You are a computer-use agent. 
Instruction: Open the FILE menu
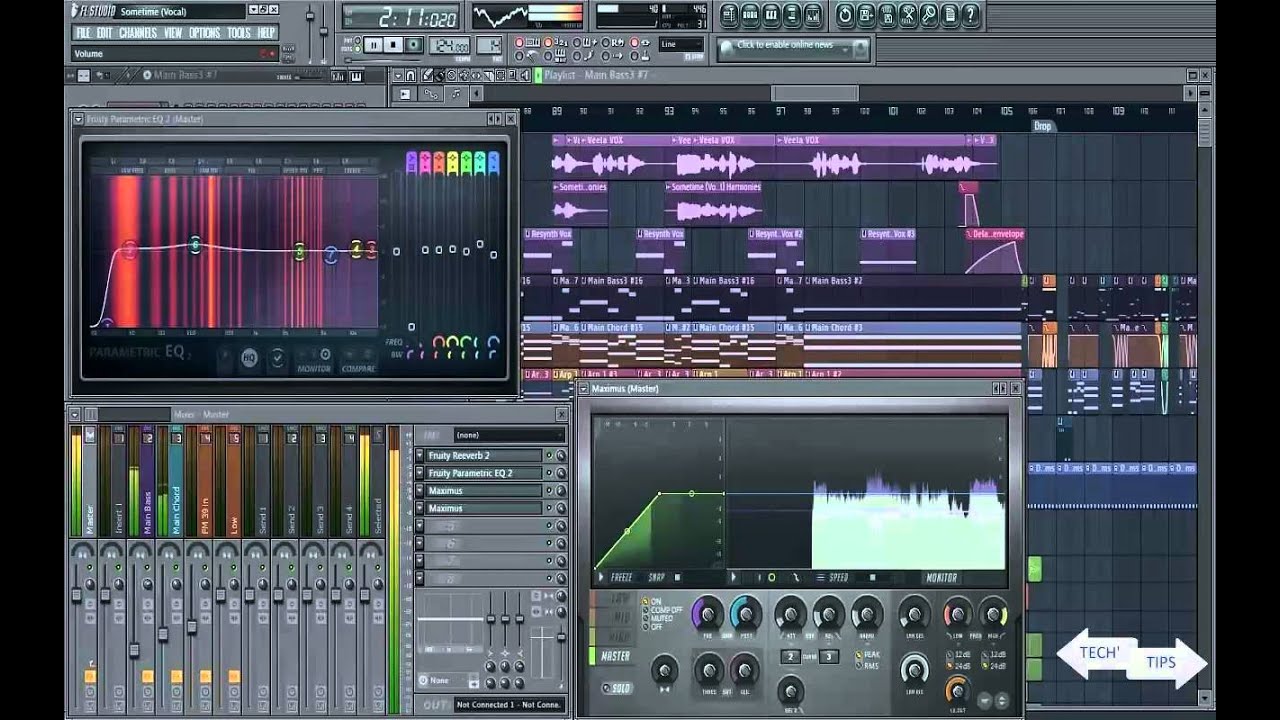click(84, 32)
